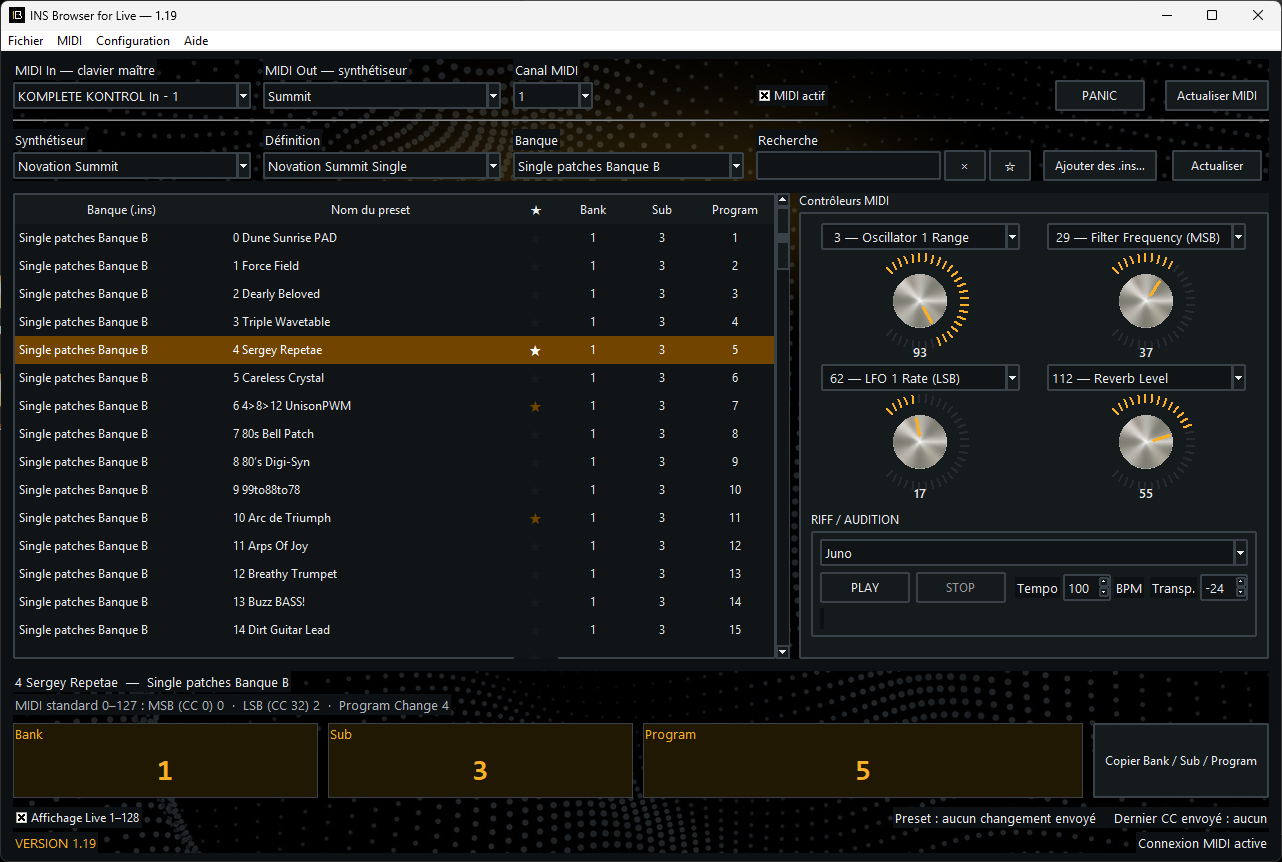Click the STOP riff button
The width and height of the screenshot is (1282, 862).
961,588
